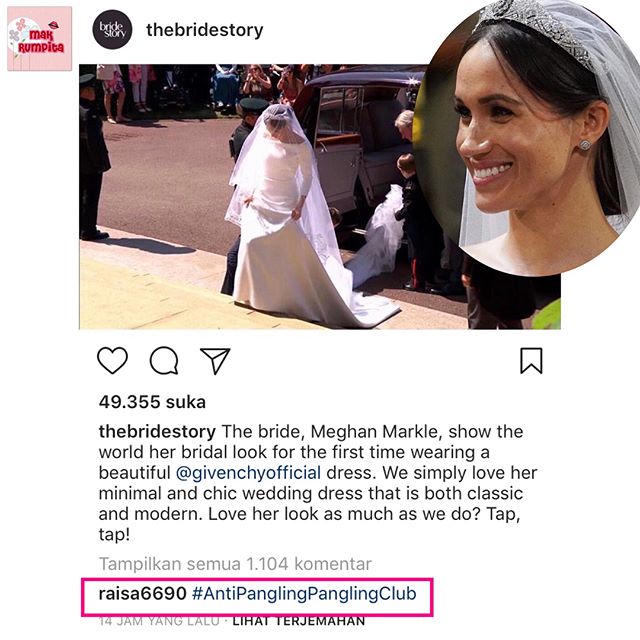Tap the heart like icon
The height and width of the screenshot is (640, 640).
point(112,360)
